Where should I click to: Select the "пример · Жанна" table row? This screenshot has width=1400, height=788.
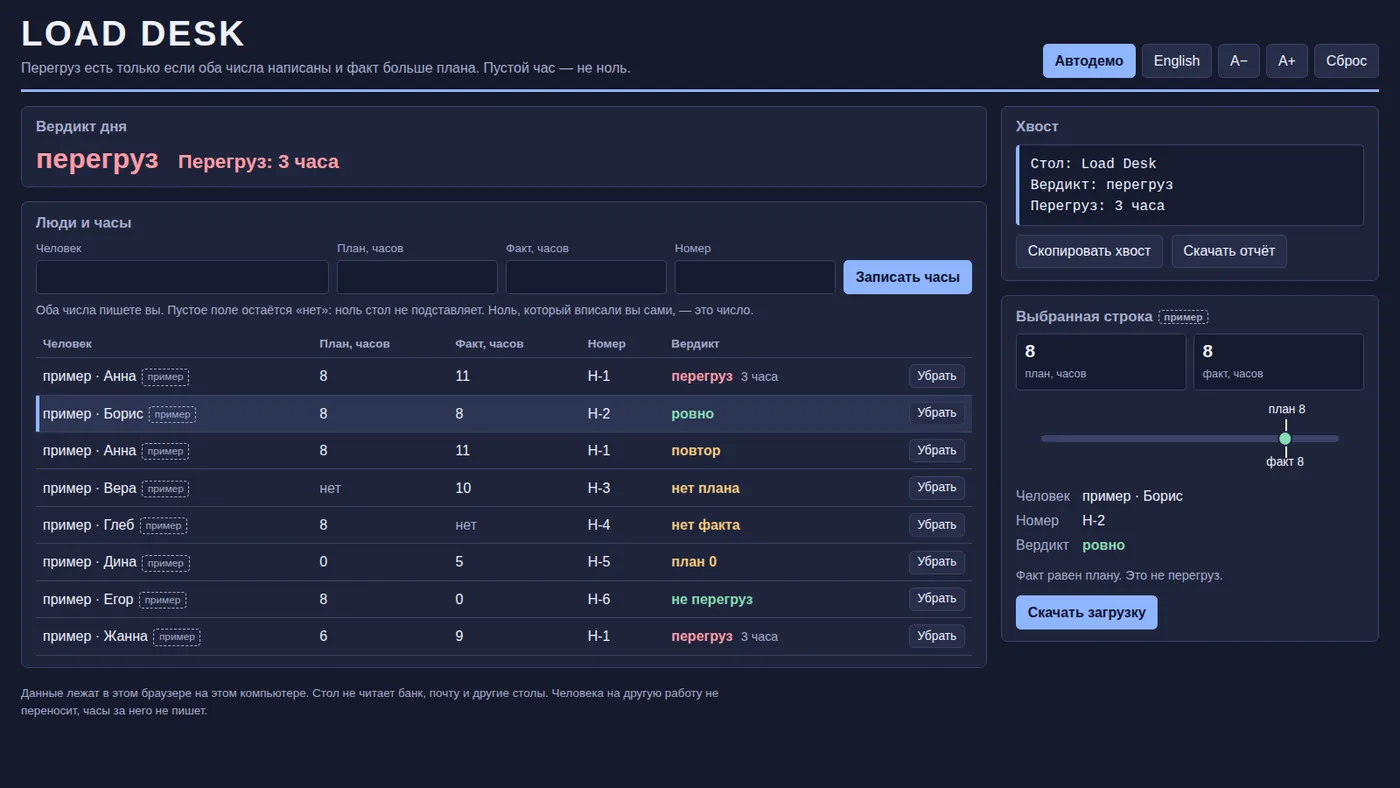coord(504,636)
